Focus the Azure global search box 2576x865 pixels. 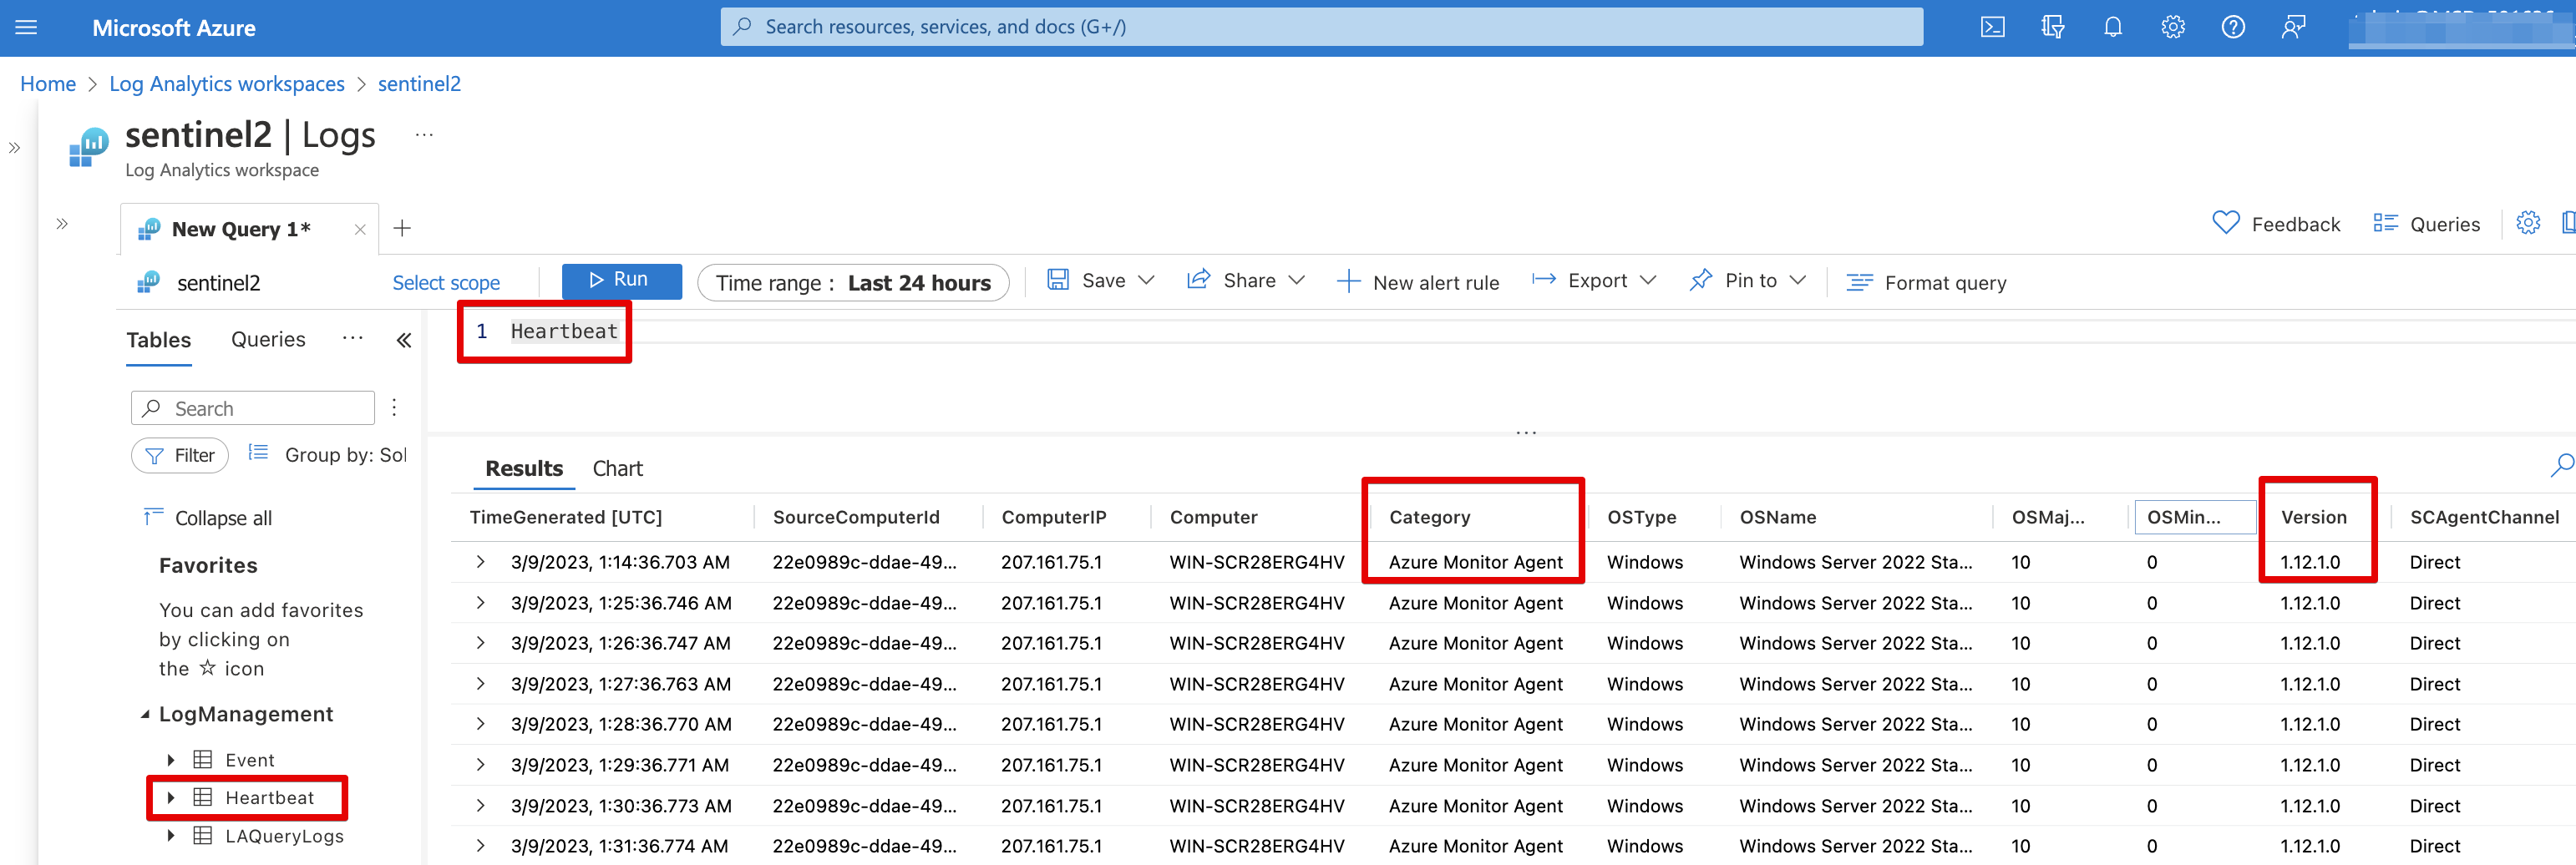(1321, 27)
